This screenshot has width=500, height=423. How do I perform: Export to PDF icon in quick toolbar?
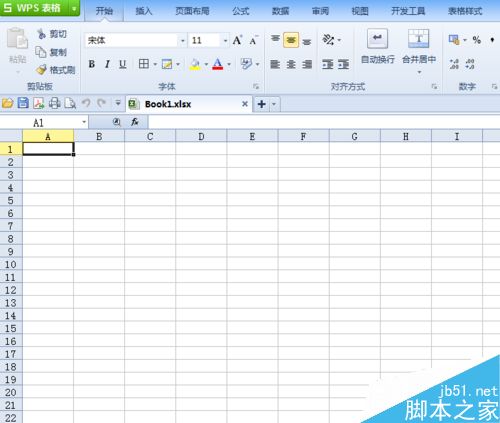click(x=39, y=104)
